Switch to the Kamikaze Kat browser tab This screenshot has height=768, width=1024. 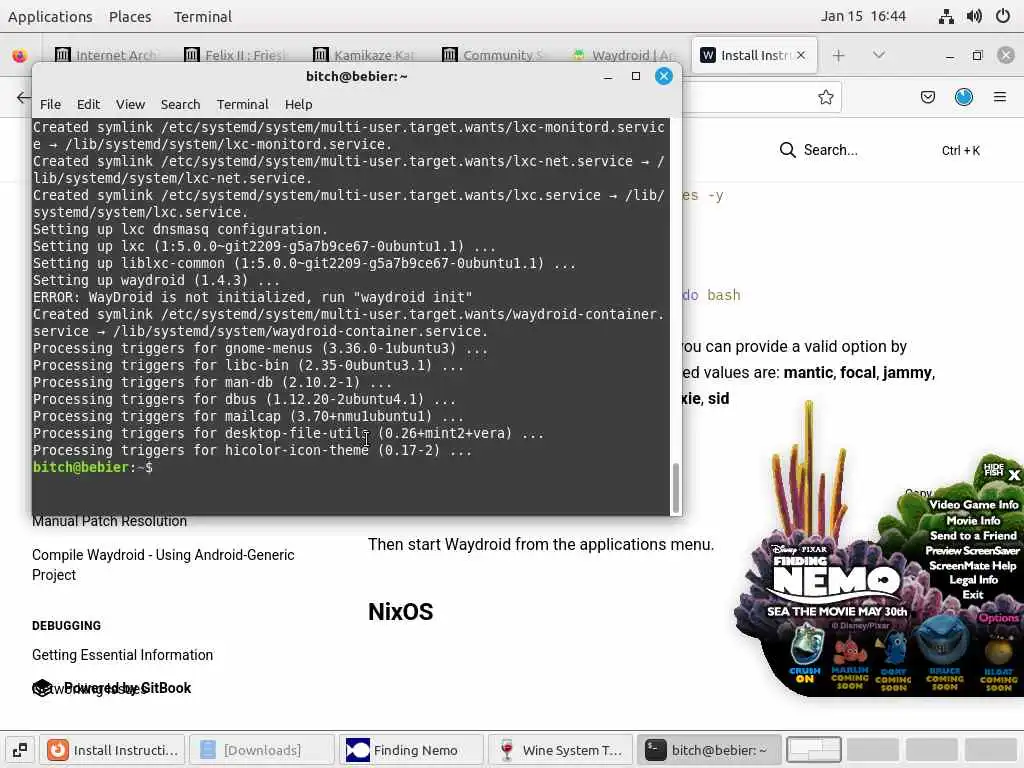pyautogui.click(x=363, y=56)
